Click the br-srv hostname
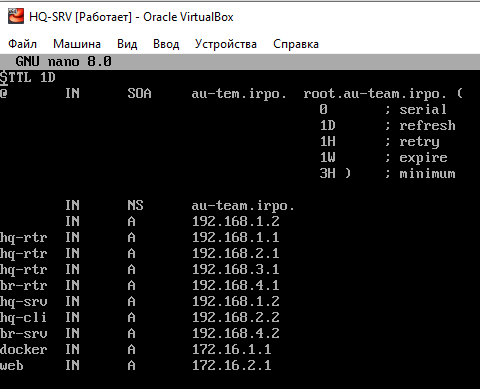The height and width of the screenshot is (389, 480). tap(24, 333)
